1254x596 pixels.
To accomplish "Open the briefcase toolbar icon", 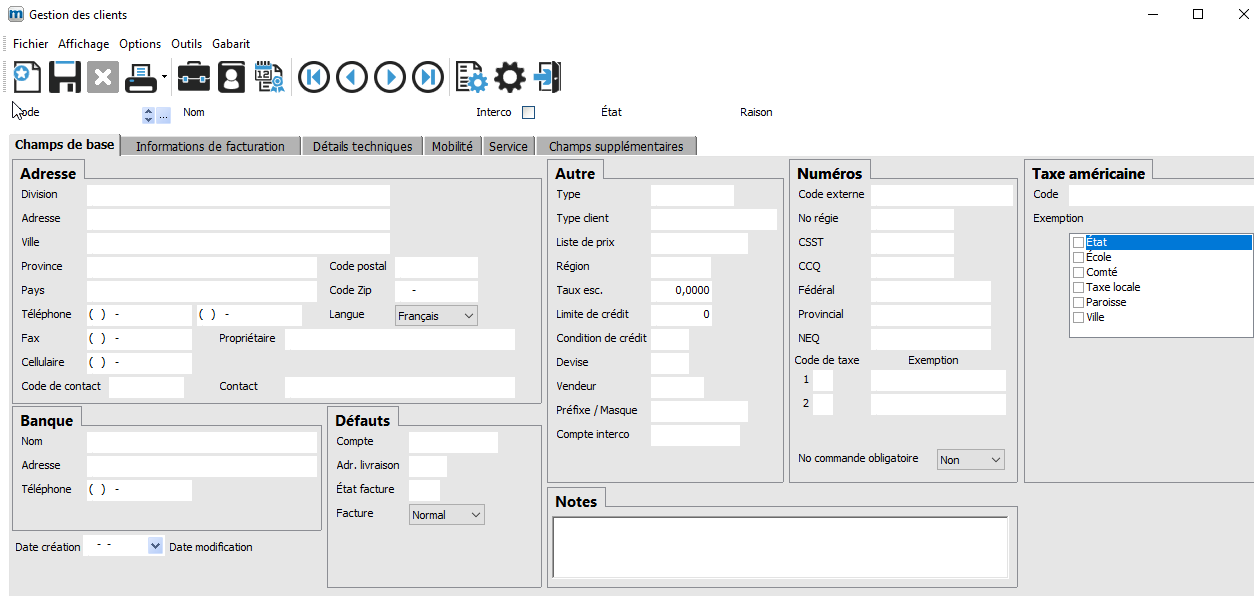I will (194, 77).
